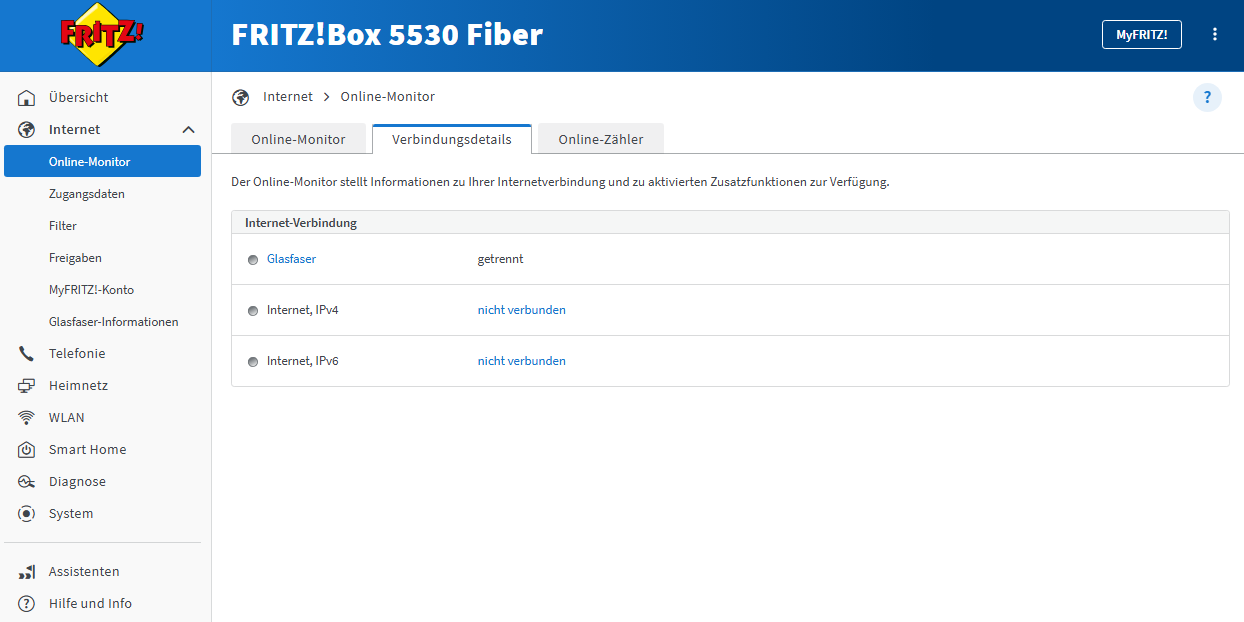Image resolution: width=1244 pixels, height=622 pixels.
Task: Click the MyFRITZ! button
Action: click(x=1141, y=34)
